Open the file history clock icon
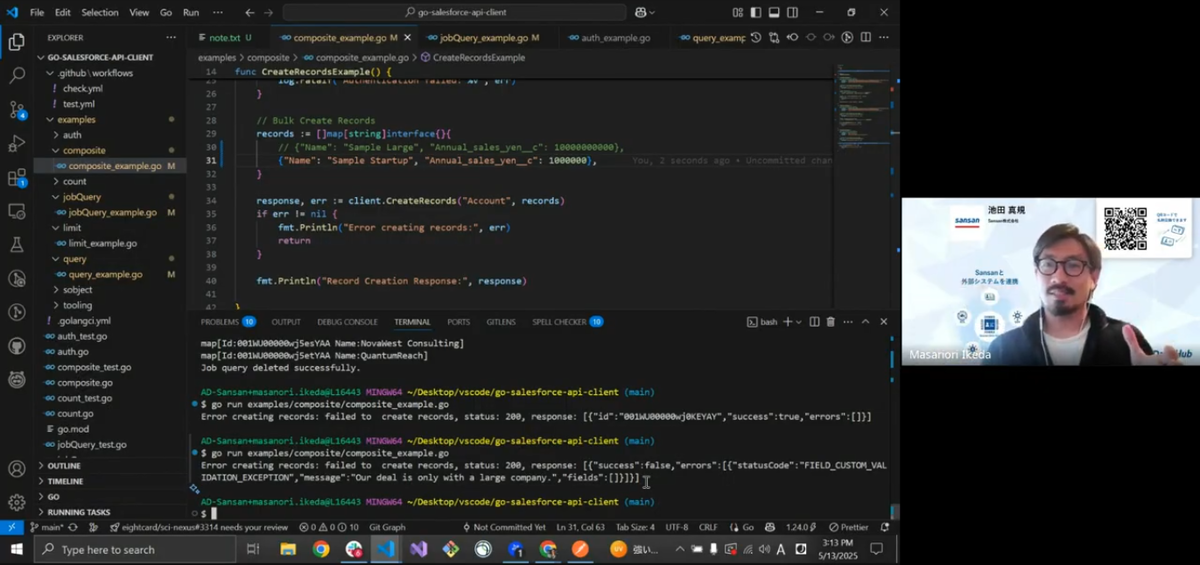Screen dimensions: 1200x565 coord(756,38)
